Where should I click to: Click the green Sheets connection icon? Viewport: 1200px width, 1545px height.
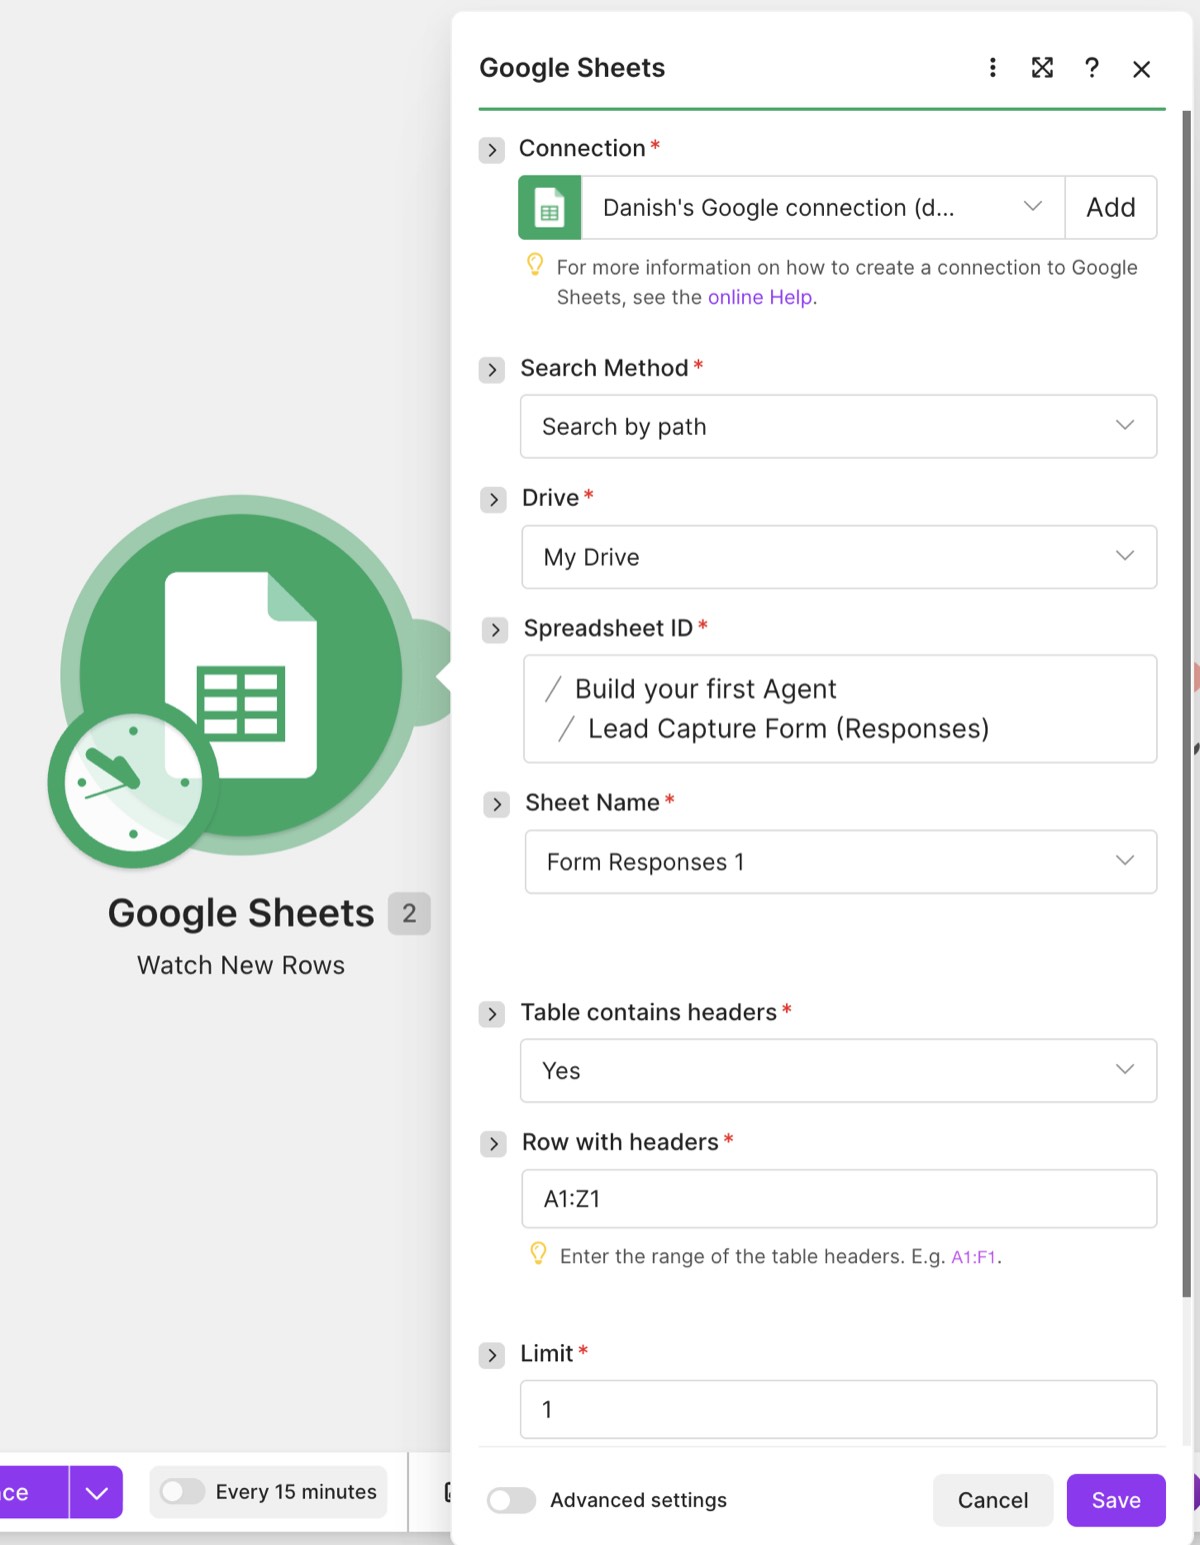(549, 208)
